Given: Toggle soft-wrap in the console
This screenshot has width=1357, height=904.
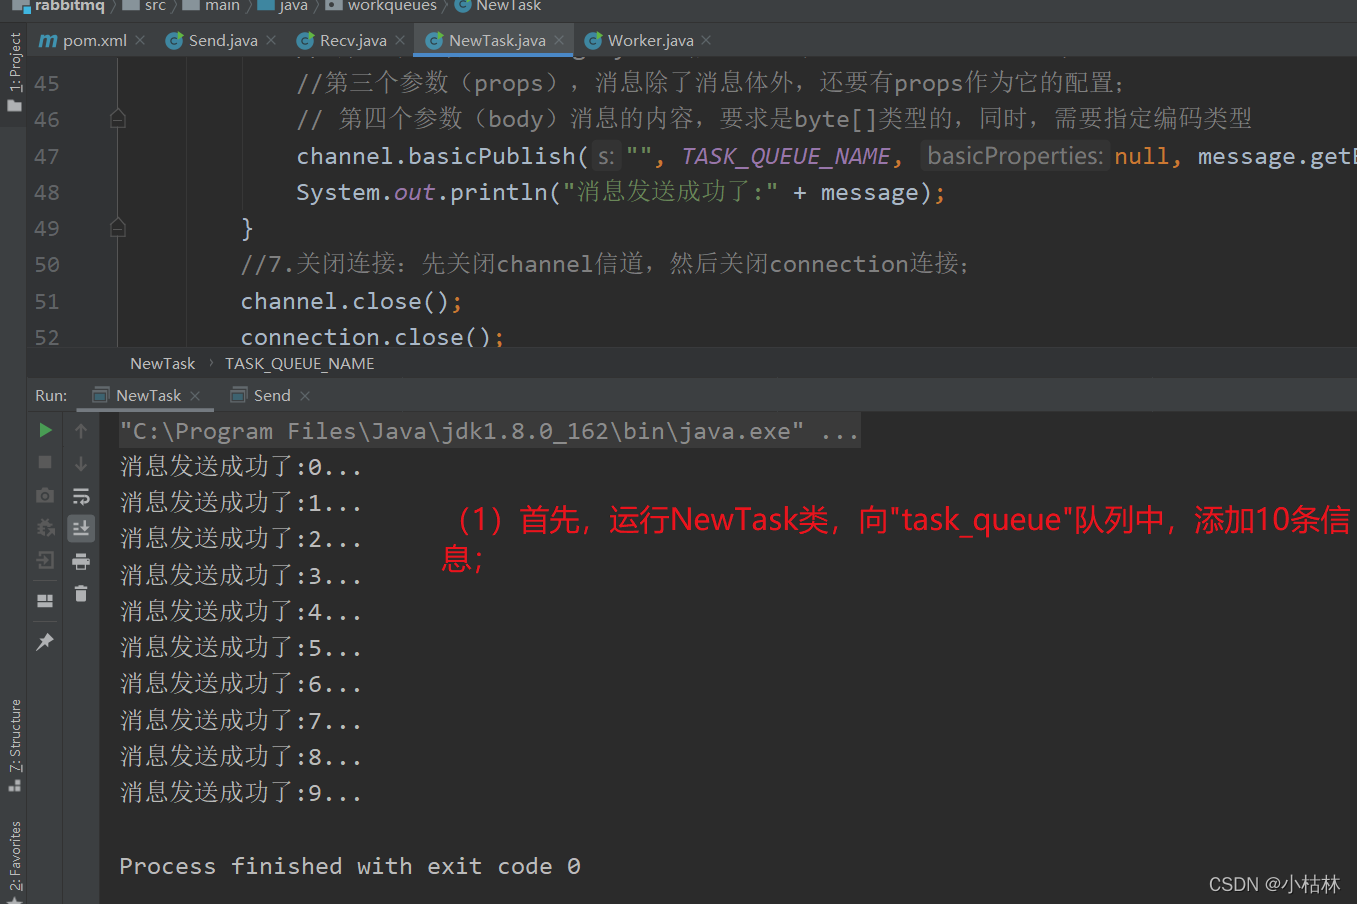Looking at the screenshot, I should [x=81, y=496].
